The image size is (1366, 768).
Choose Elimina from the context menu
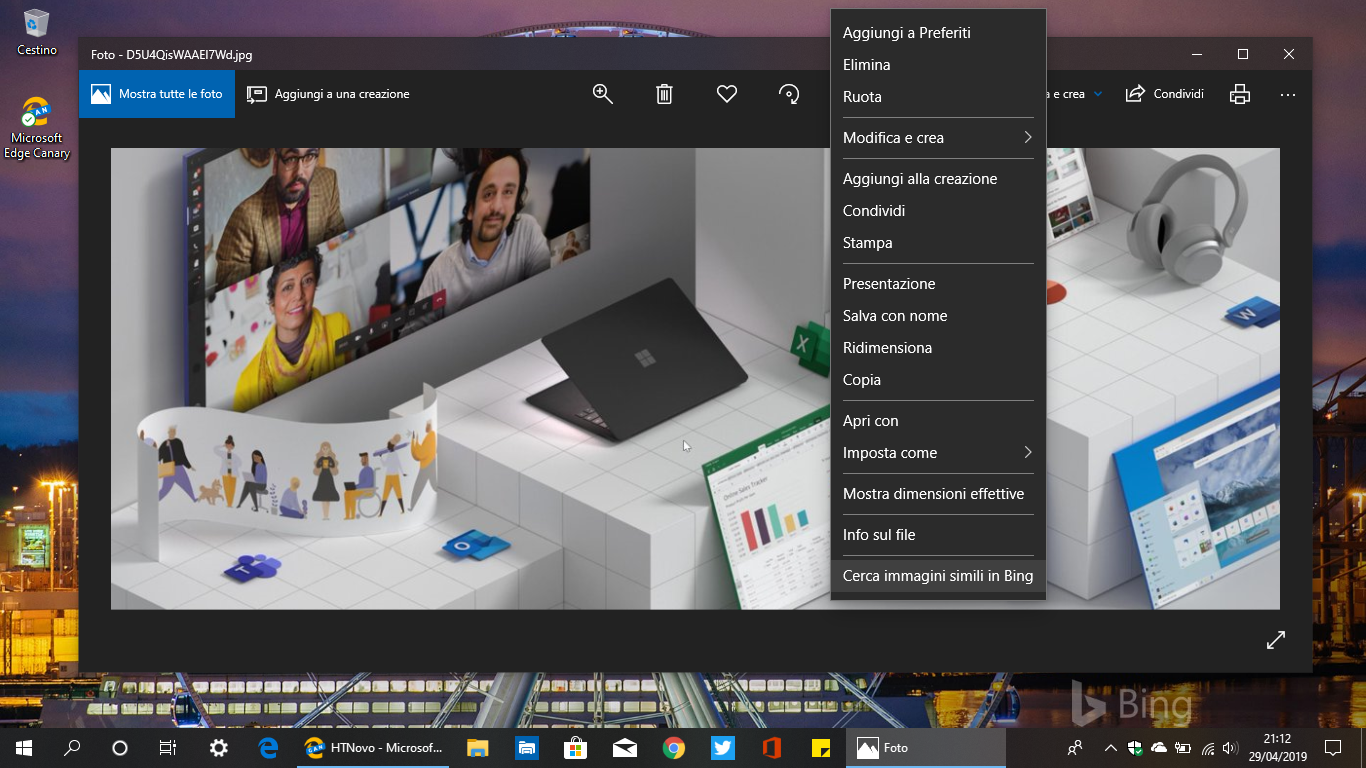tap(938, 65)
